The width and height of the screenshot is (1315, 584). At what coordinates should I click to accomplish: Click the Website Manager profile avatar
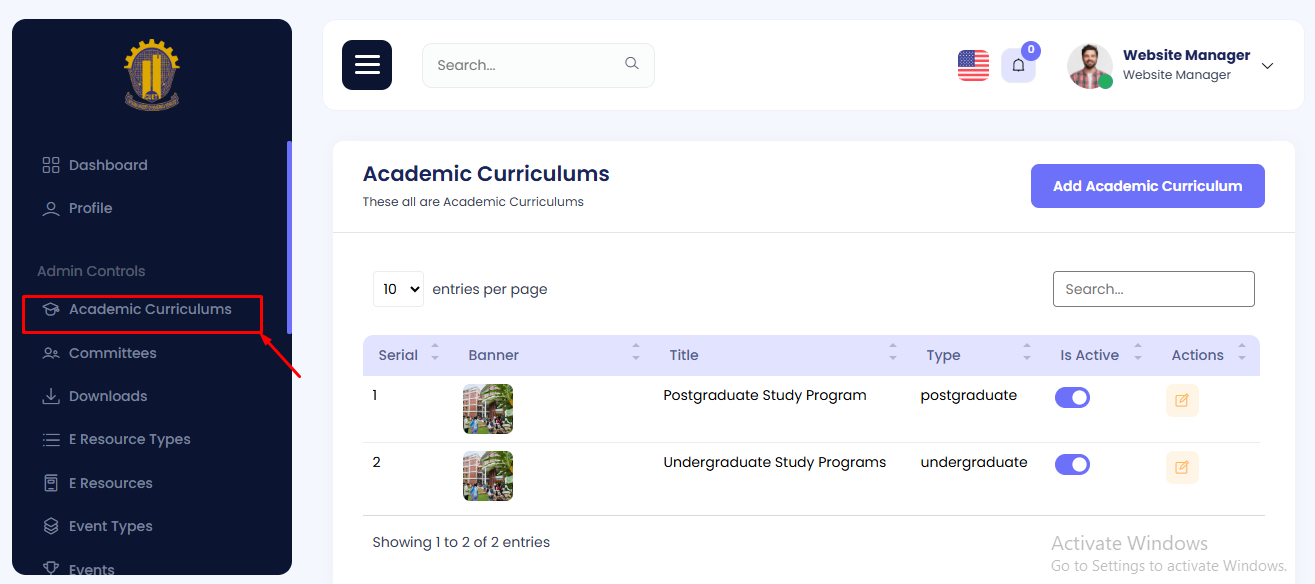[1089, 66]
